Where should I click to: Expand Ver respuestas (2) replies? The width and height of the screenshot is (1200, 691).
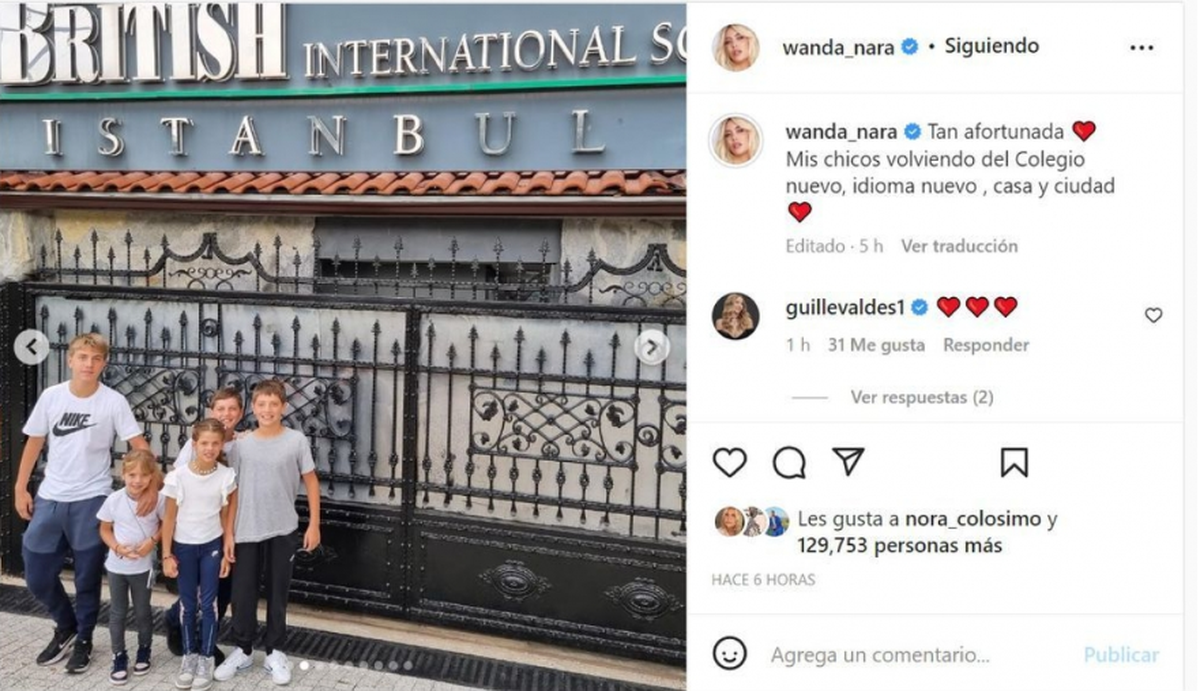[x=921, y=397]
